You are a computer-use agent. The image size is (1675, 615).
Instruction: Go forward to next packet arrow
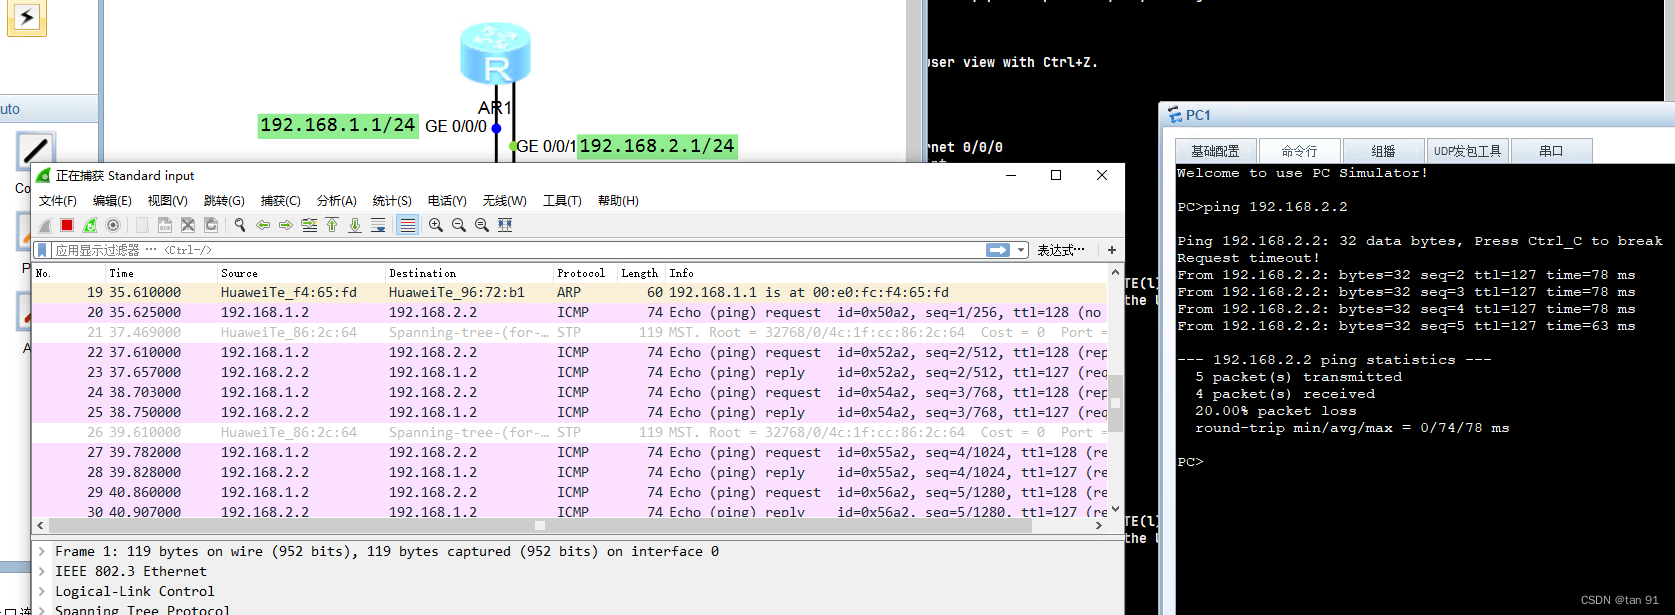point(286,225)
